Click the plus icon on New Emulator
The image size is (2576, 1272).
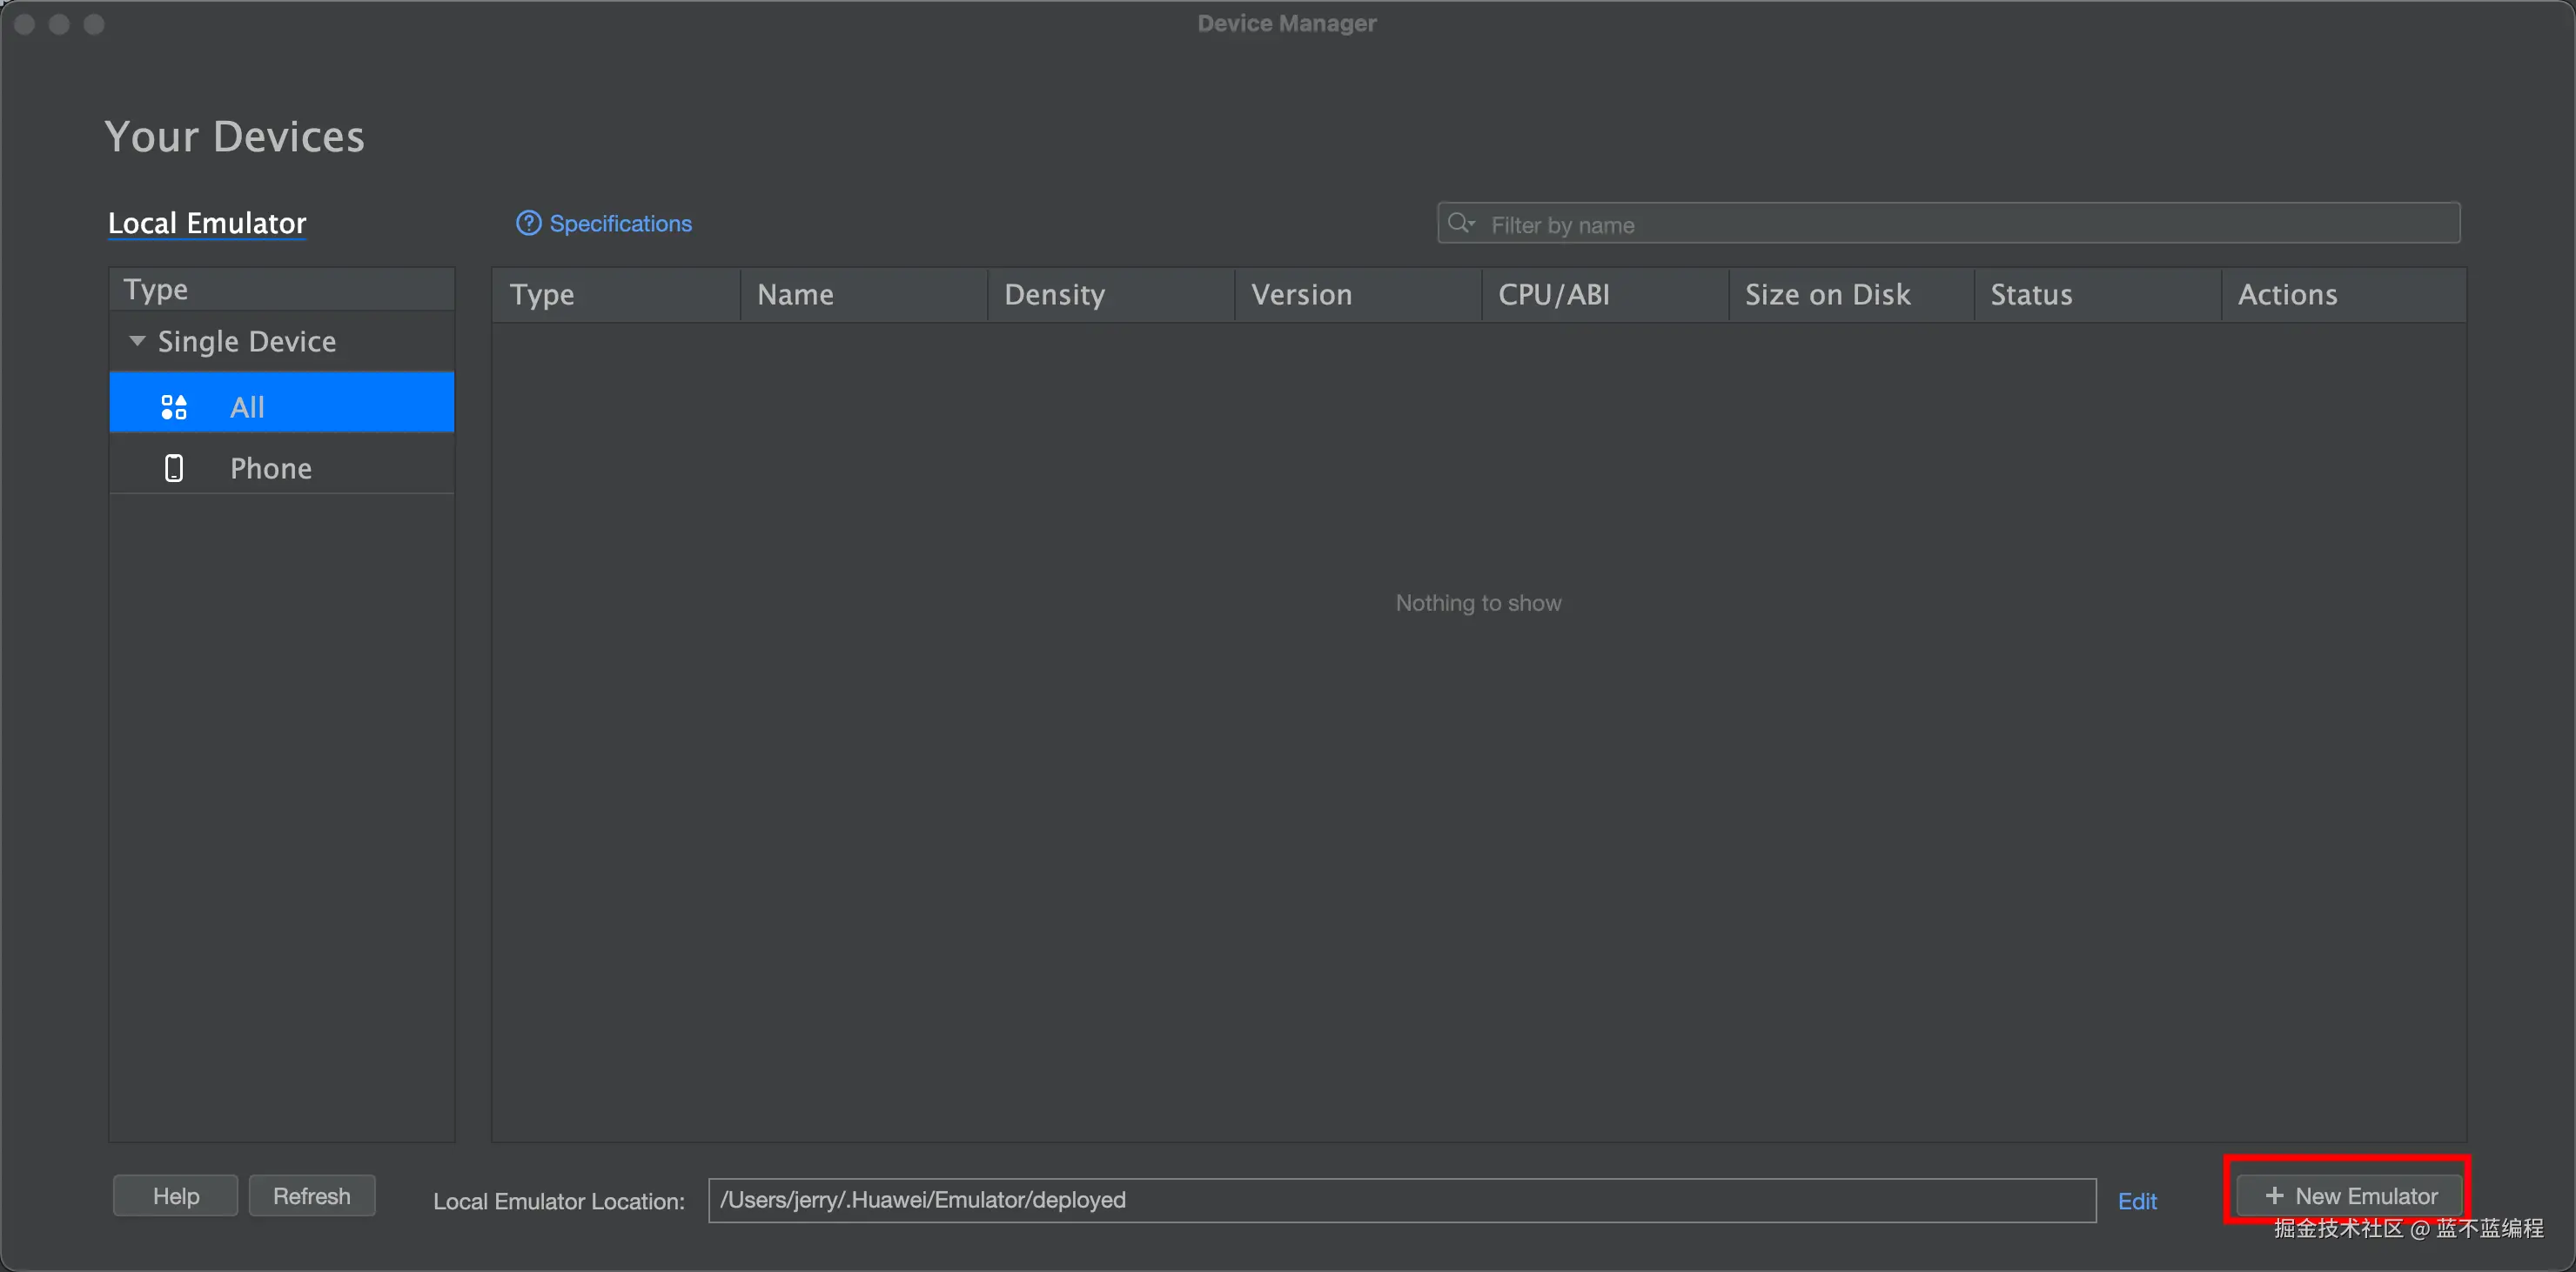(2274, 1195)
